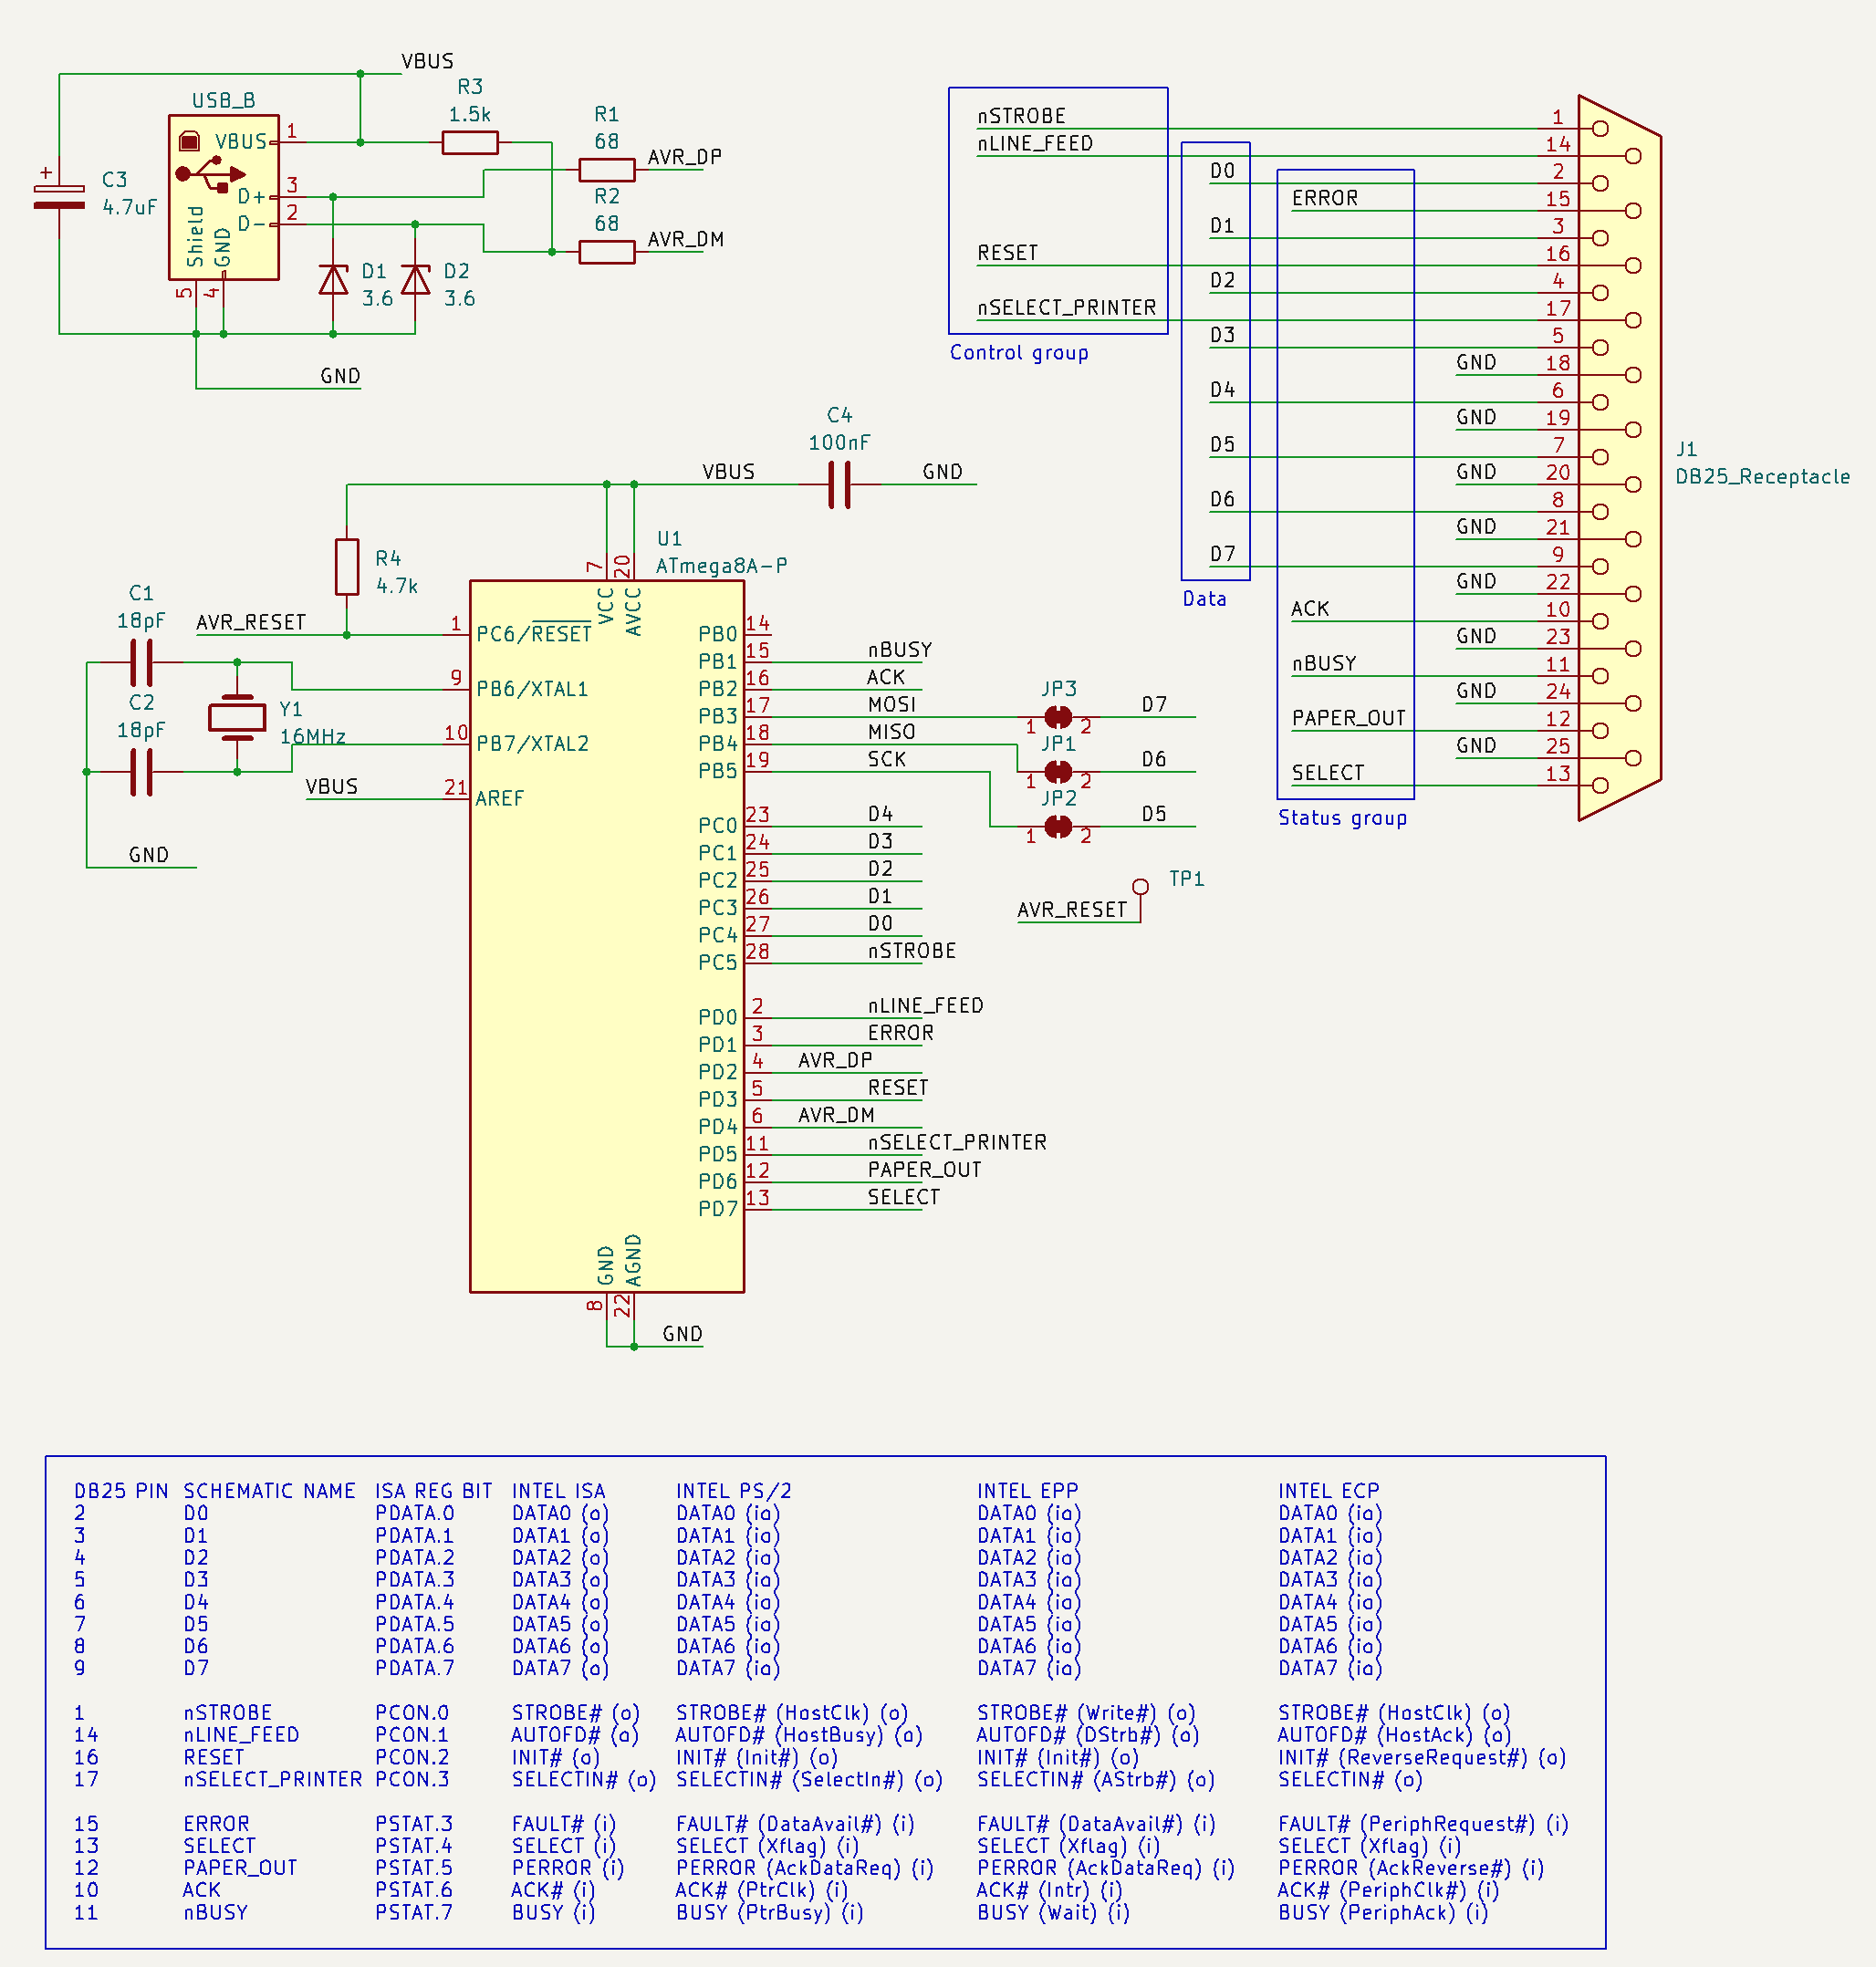Select resistor R1 68 ohm symbol

[607, 170]
